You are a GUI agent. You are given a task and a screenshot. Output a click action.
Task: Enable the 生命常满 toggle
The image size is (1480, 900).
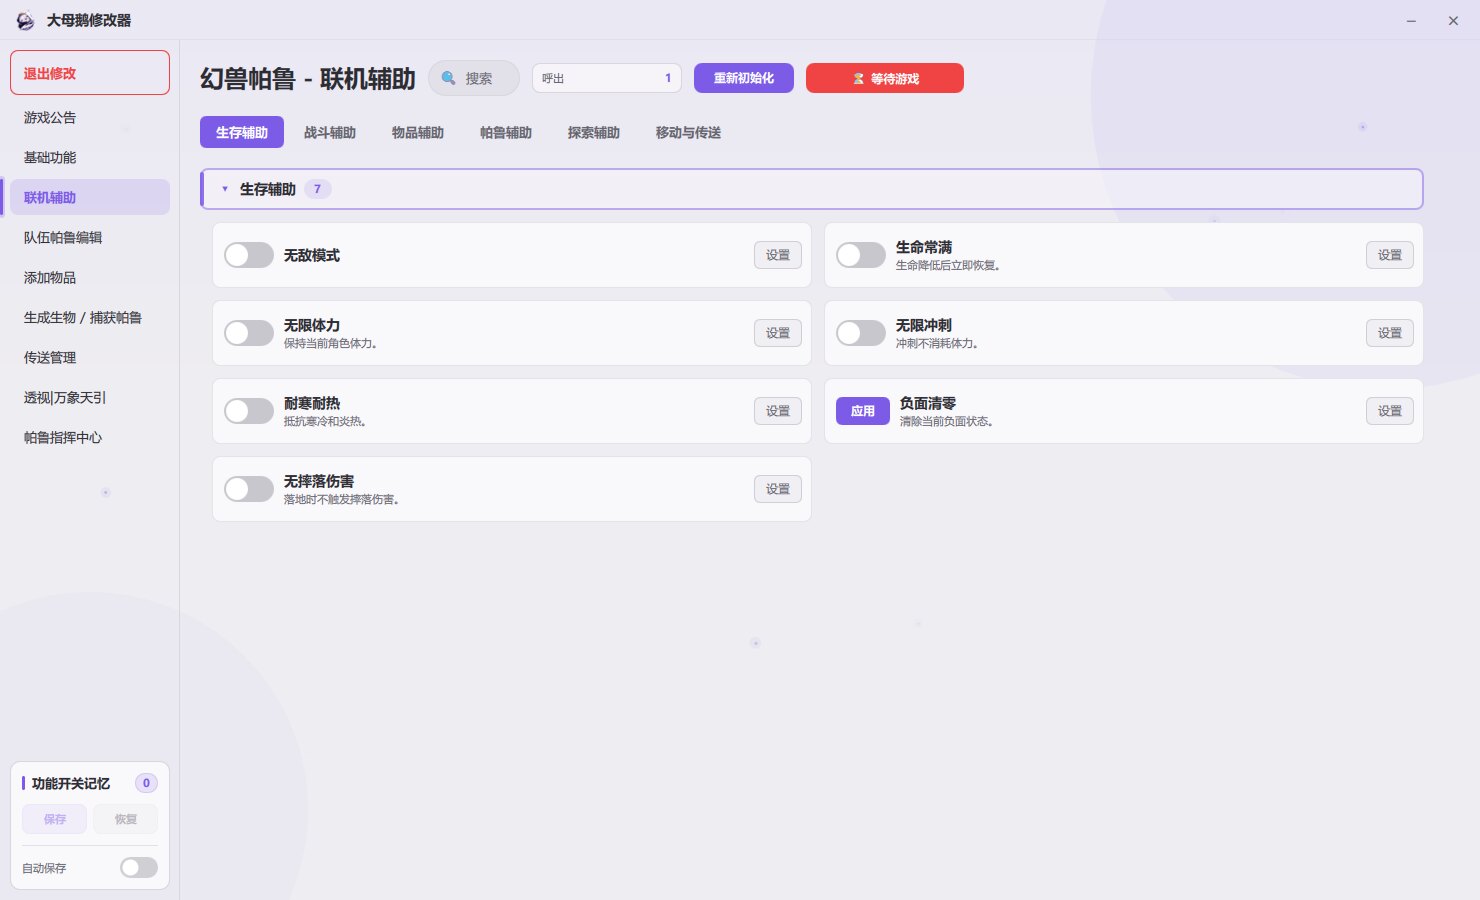[861, 255]
